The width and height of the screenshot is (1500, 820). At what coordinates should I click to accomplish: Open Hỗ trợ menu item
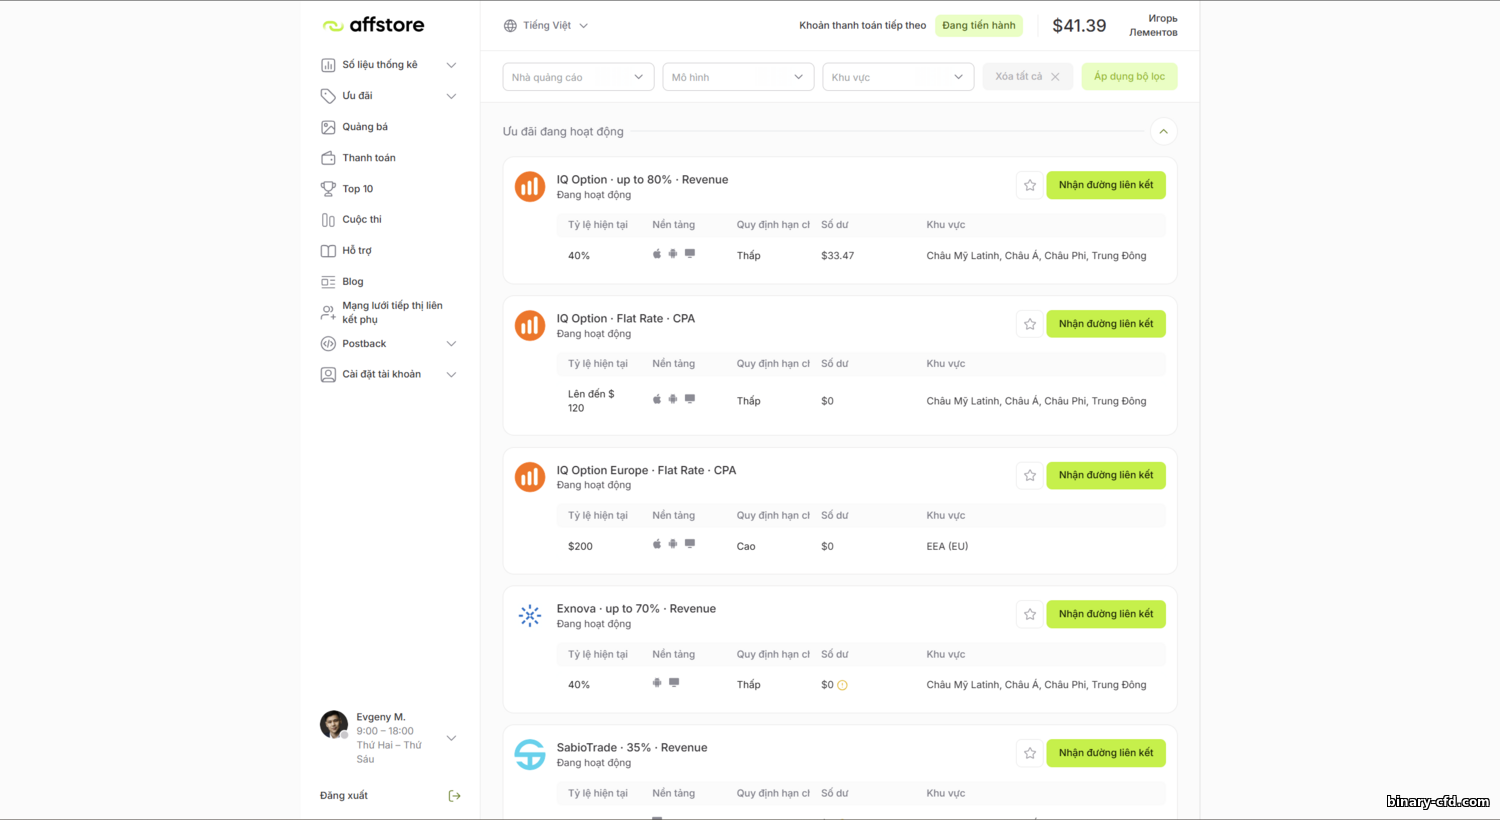tap(357, 251)
